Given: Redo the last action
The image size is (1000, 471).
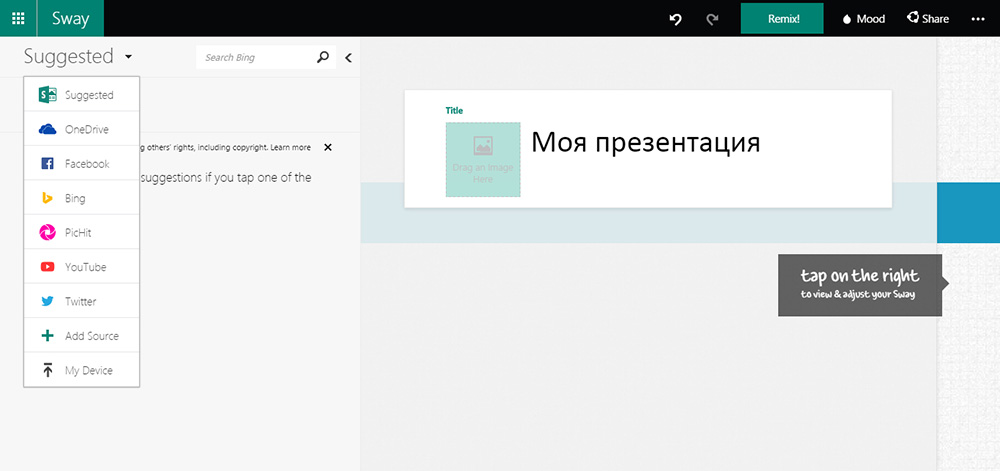Looking at the screenshot, I should click(x=712, y=19).
